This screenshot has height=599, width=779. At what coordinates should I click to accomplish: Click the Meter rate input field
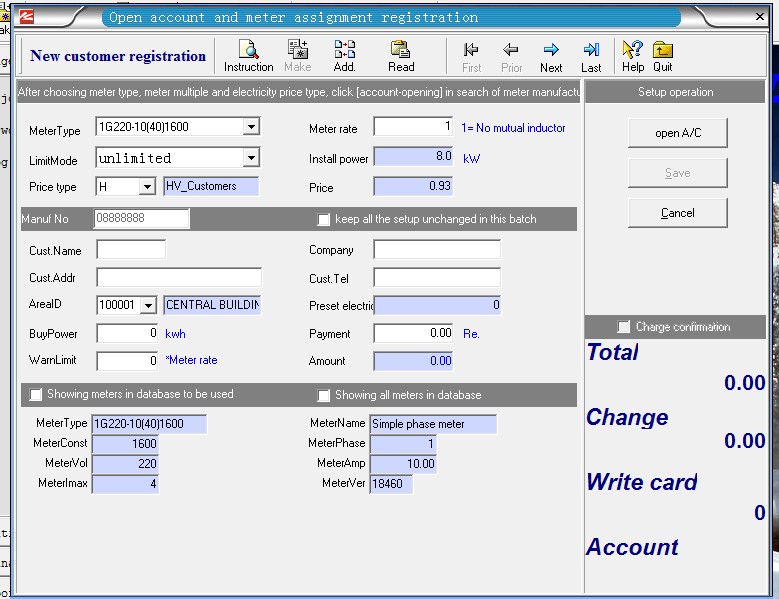[x=413, y=127]
